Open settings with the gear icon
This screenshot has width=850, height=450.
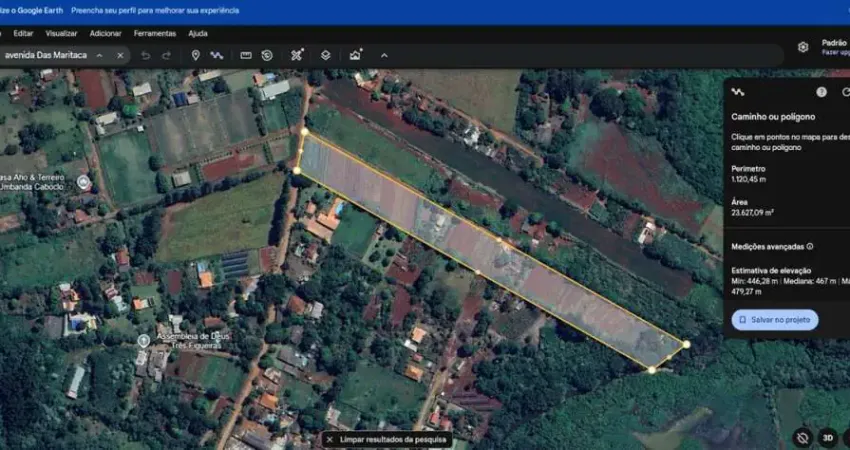pyautogui.click(x=803, y=47)
